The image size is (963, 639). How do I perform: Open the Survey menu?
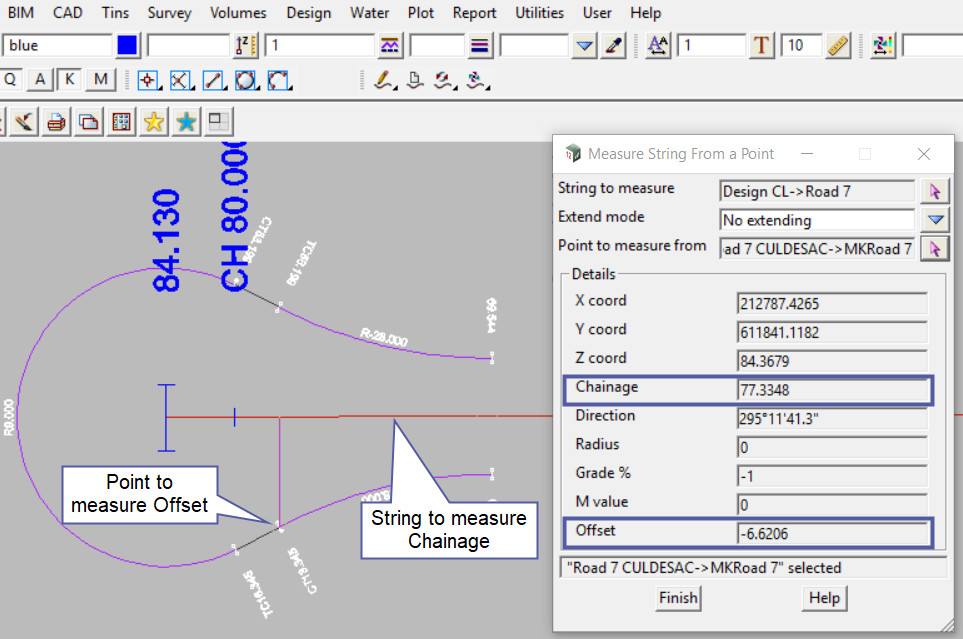(169, 13)
